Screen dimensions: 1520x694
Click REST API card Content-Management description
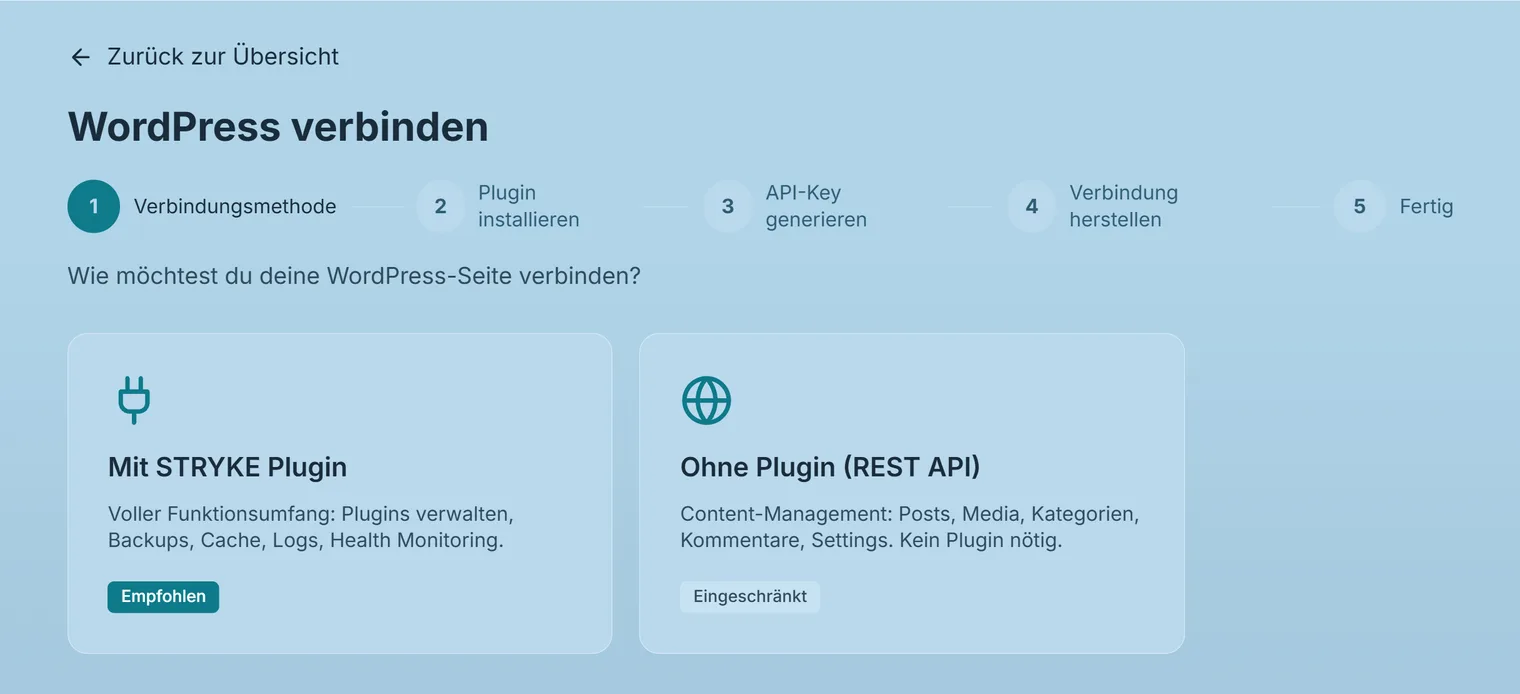[910, 527]
